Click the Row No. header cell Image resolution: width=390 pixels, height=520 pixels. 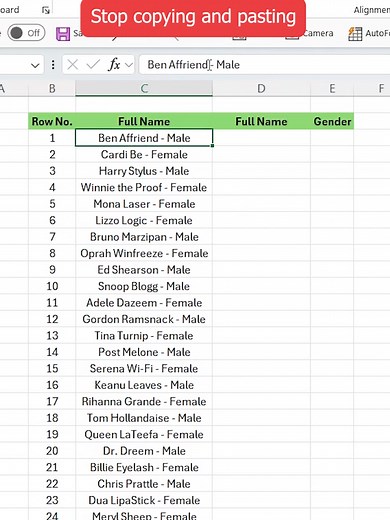tap(52, 121)
